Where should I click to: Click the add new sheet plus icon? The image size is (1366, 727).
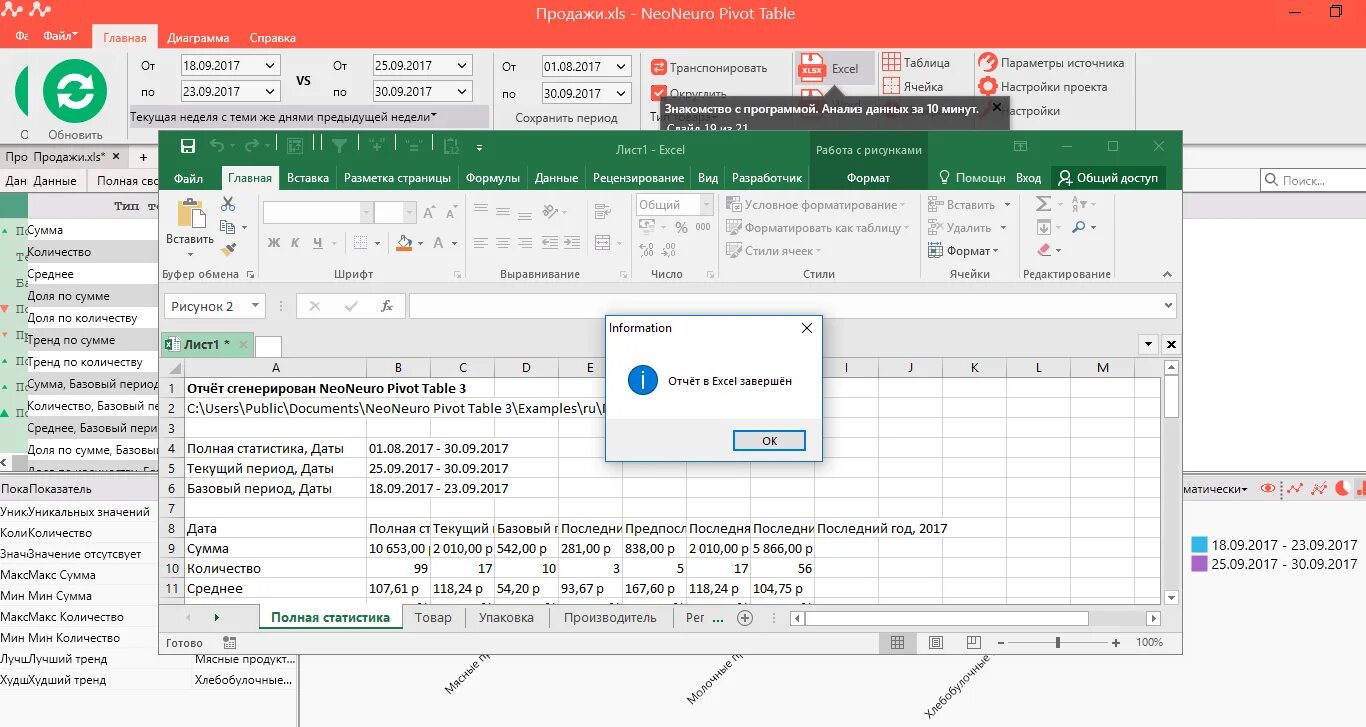tap(745, 618)
